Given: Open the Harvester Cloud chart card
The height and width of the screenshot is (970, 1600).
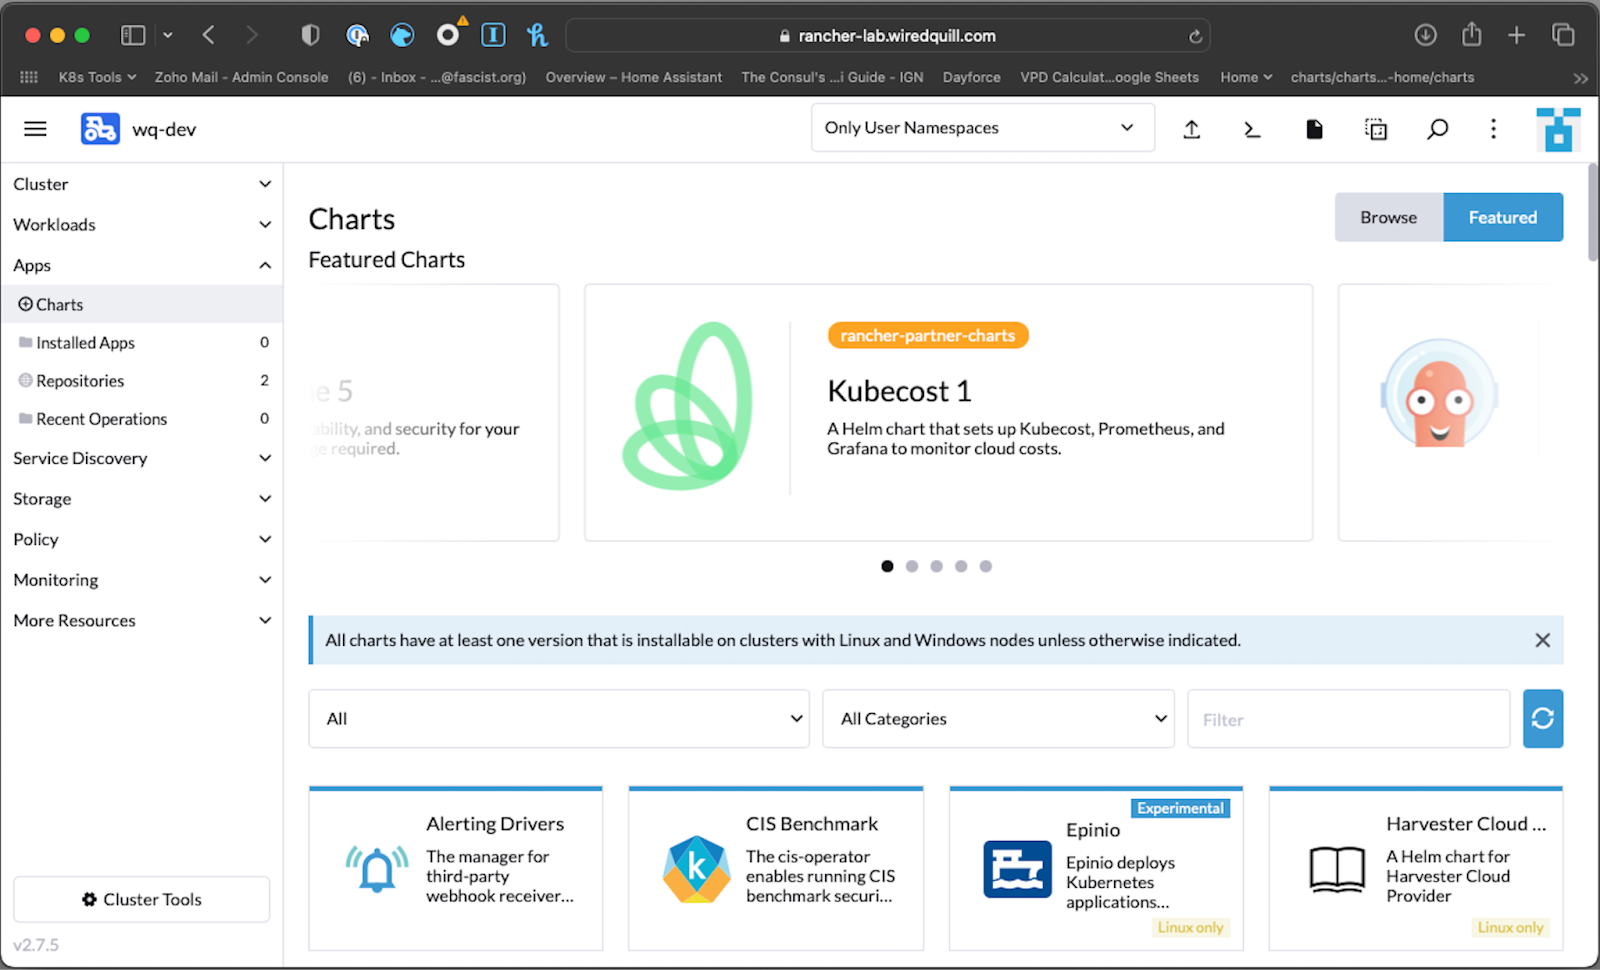Looking at the screenshot, I should coord(1416,868).
